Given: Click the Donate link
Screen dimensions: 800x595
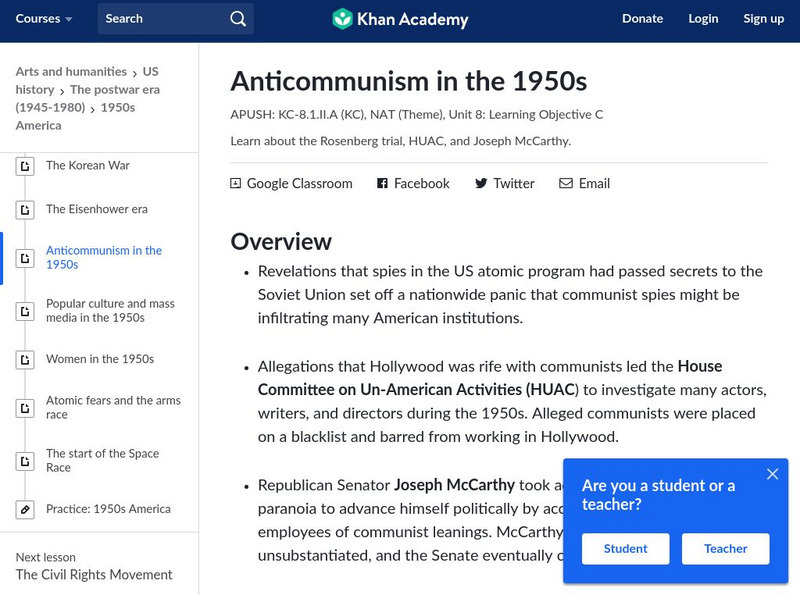Looking at the screenshot, I should (x=642, y=19).
